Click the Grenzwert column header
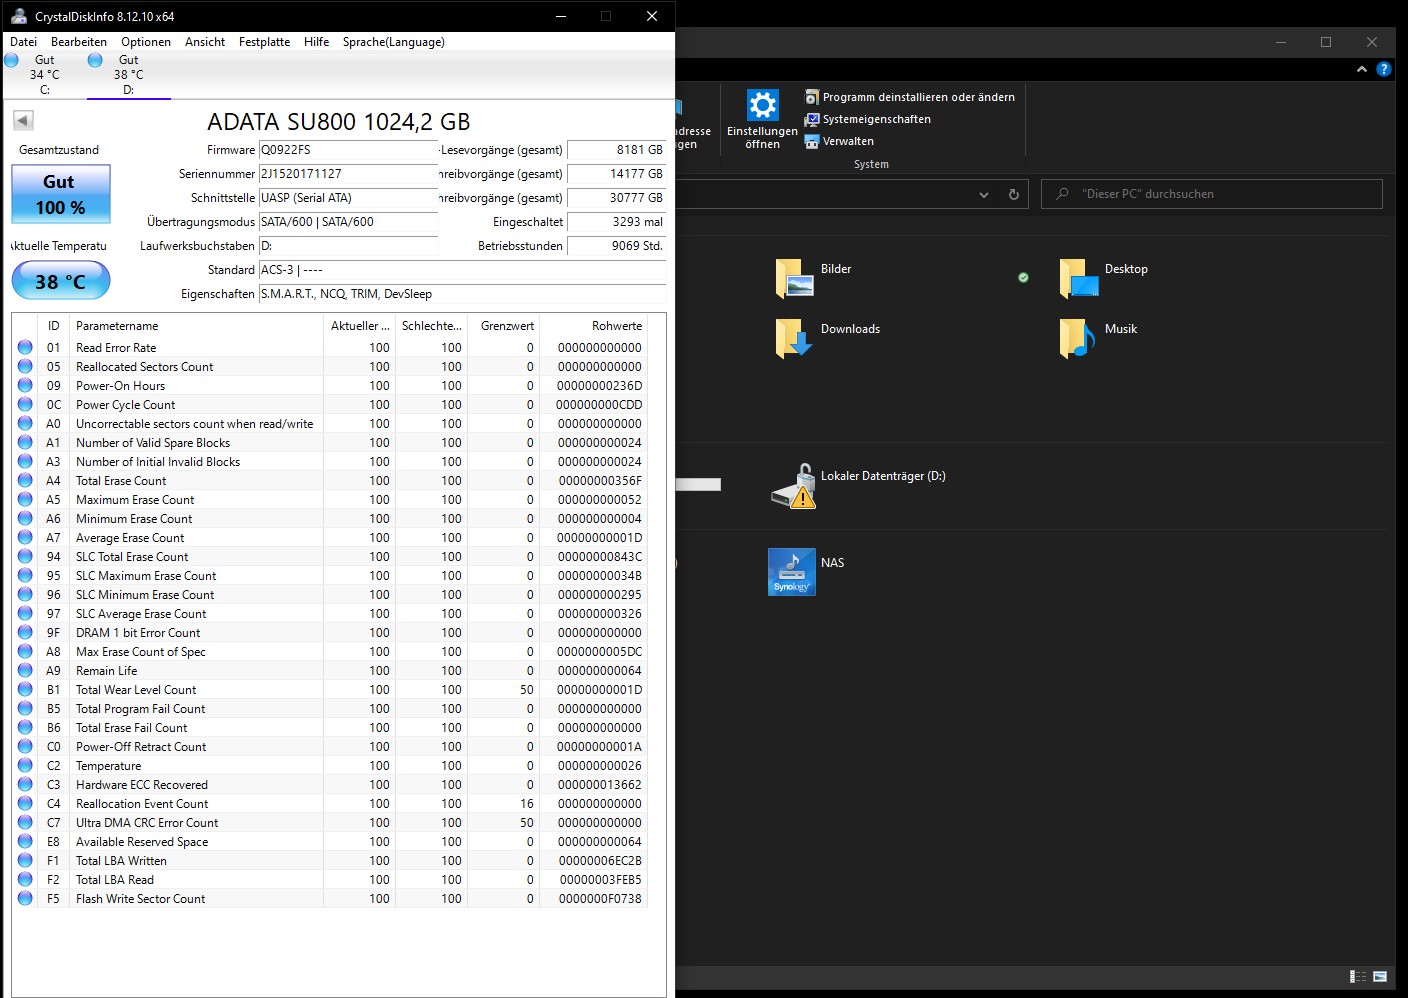1408x998 pixels. coord(504,326)
